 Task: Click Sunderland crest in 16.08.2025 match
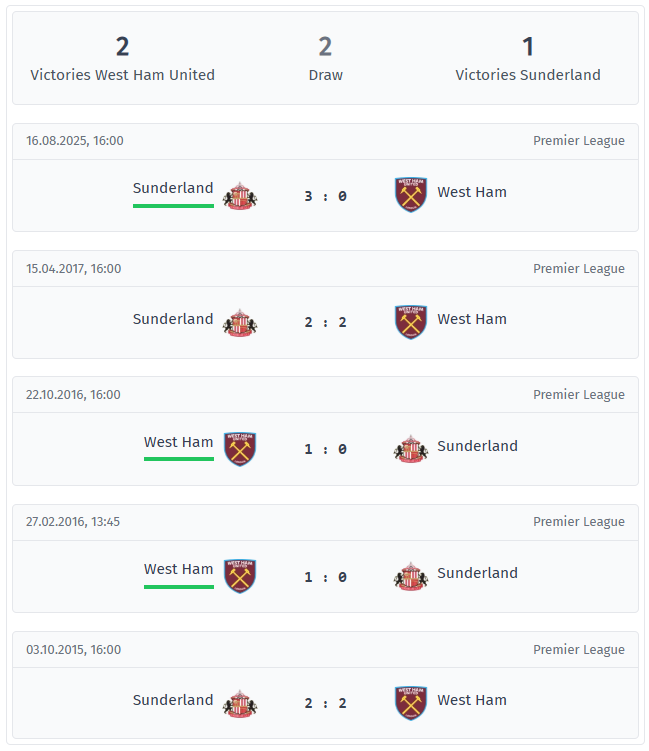[x=240, y=196]
